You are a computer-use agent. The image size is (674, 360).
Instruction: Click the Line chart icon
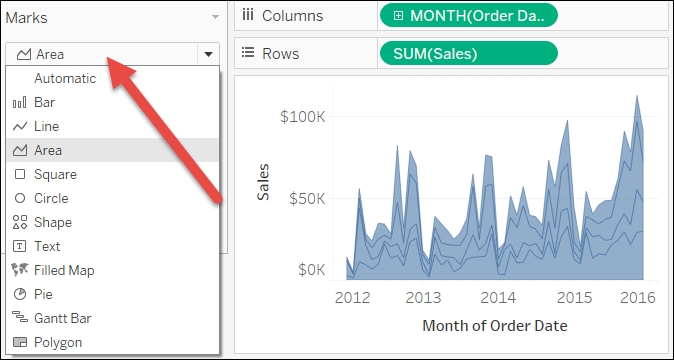(x=20, y=126)
